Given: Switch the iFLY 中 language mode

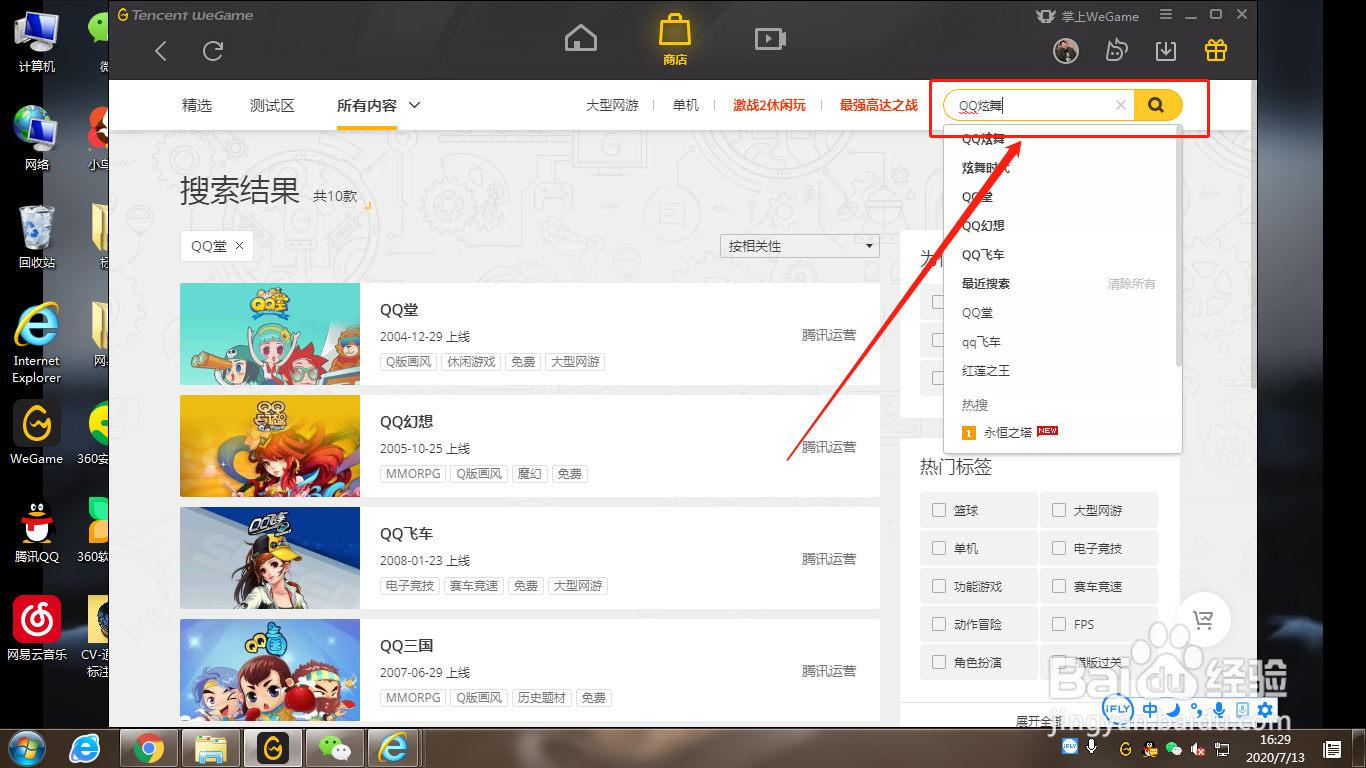Looking at the screenshot, I should pos(1150,710).
